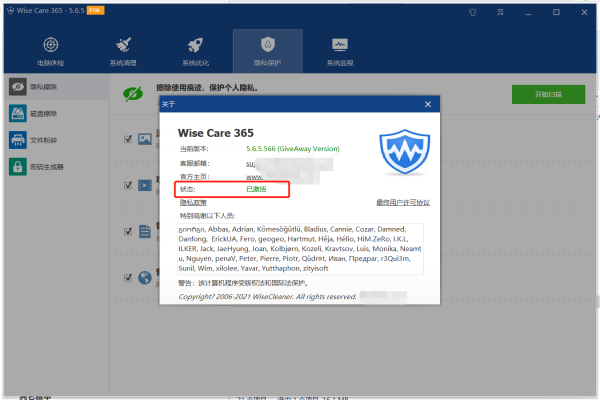Click the green crossed-eye privacy icon

coord(133,93)
